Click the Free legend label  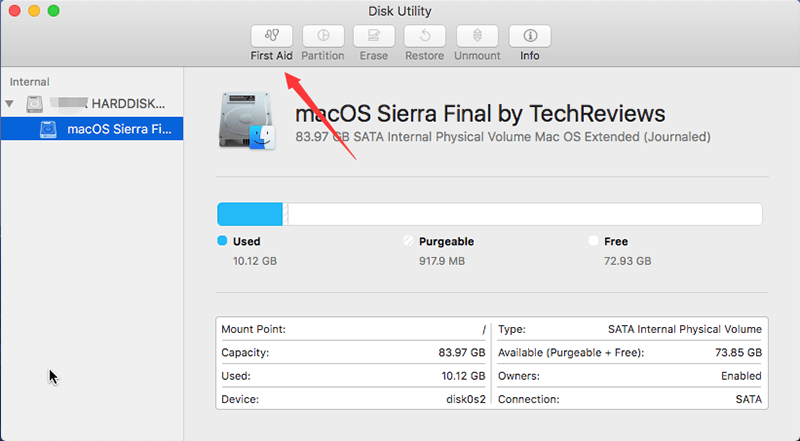tap(616, 241)
